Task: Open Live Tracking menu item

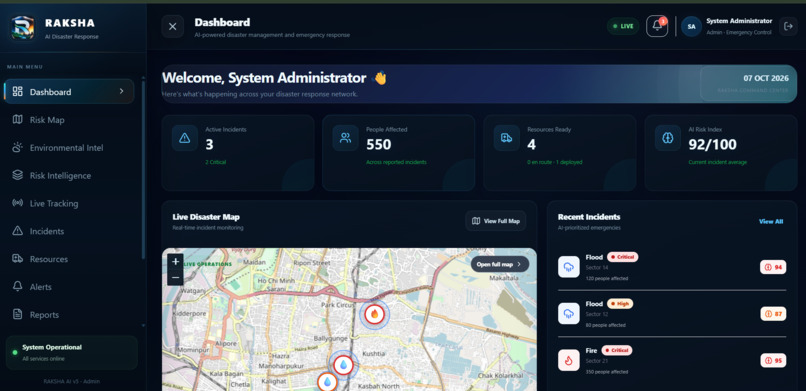Action: (69, 203)
